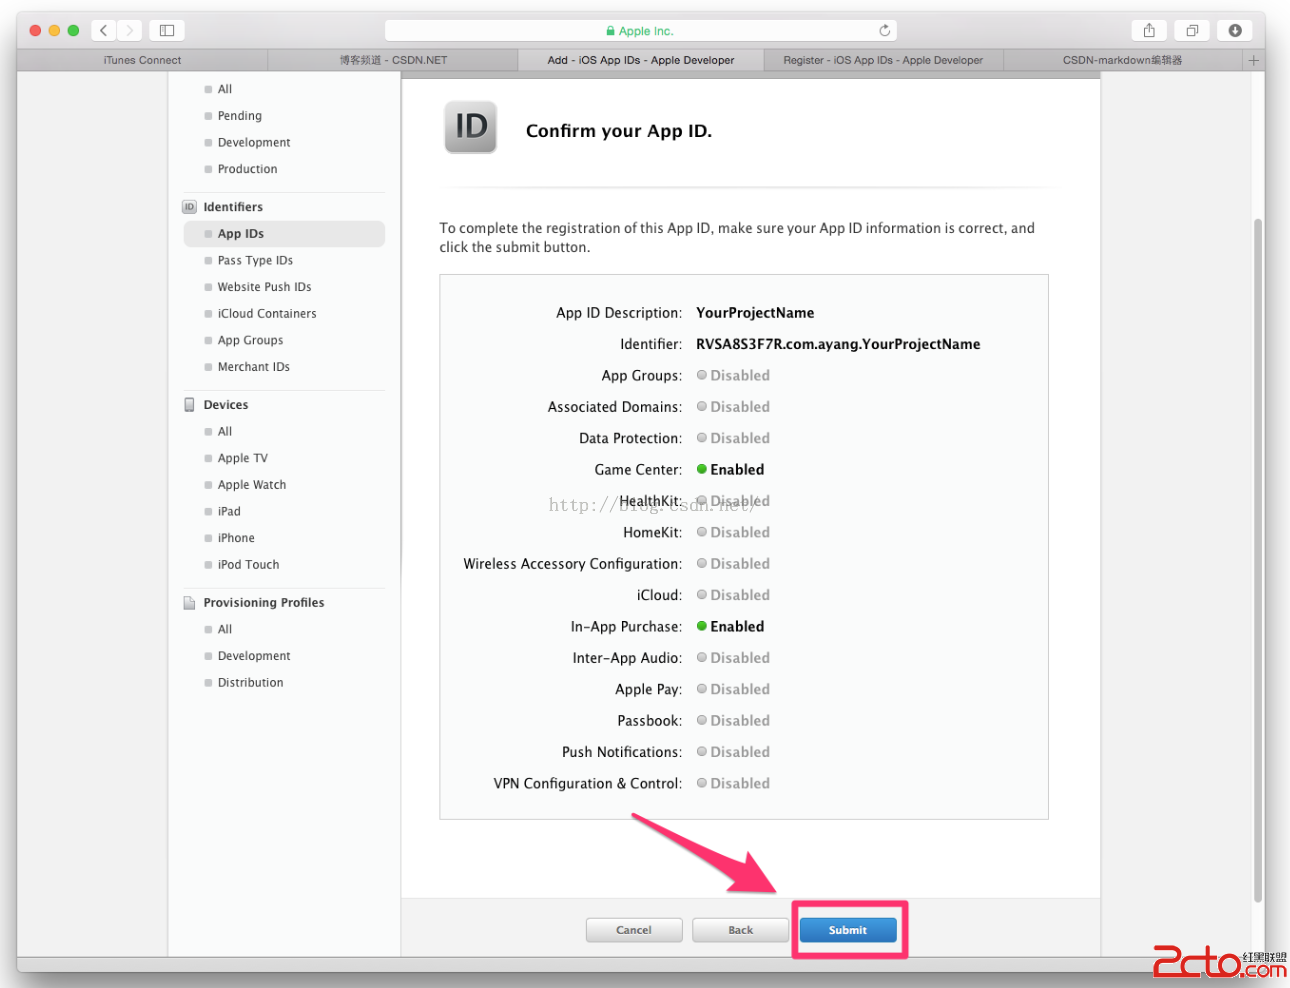Image resolution: width=1290 pixels, height=988 pixels.
Task: Add a new tab with plus button
Action: click(x=1253, y=60)
